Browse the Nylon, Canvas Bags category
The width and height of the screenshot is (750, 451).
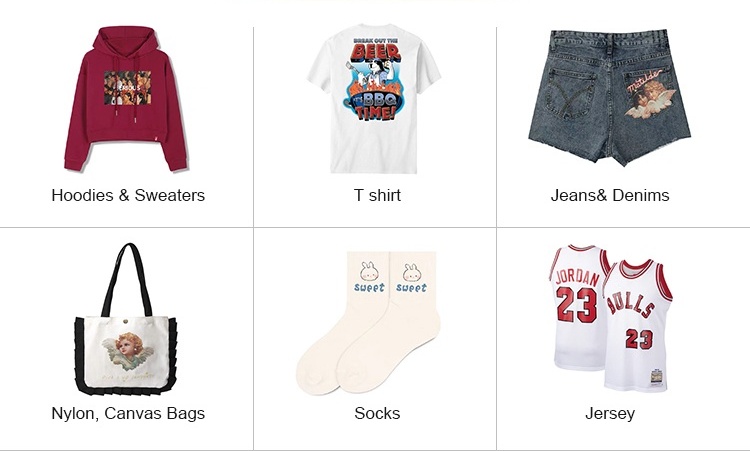(x=128, y=413)
